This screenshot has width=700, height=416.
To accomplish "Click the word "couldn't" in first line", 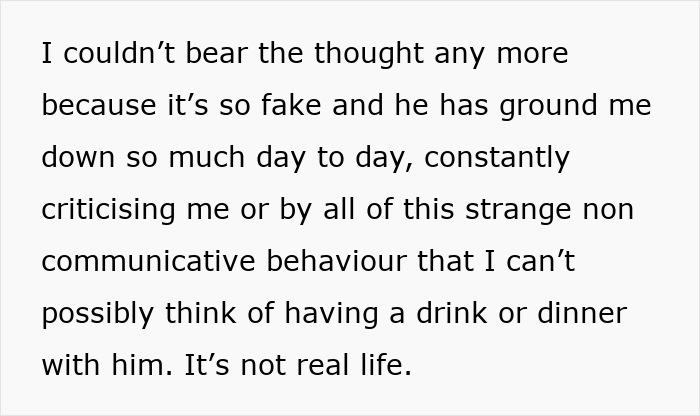I will [119, 53].
